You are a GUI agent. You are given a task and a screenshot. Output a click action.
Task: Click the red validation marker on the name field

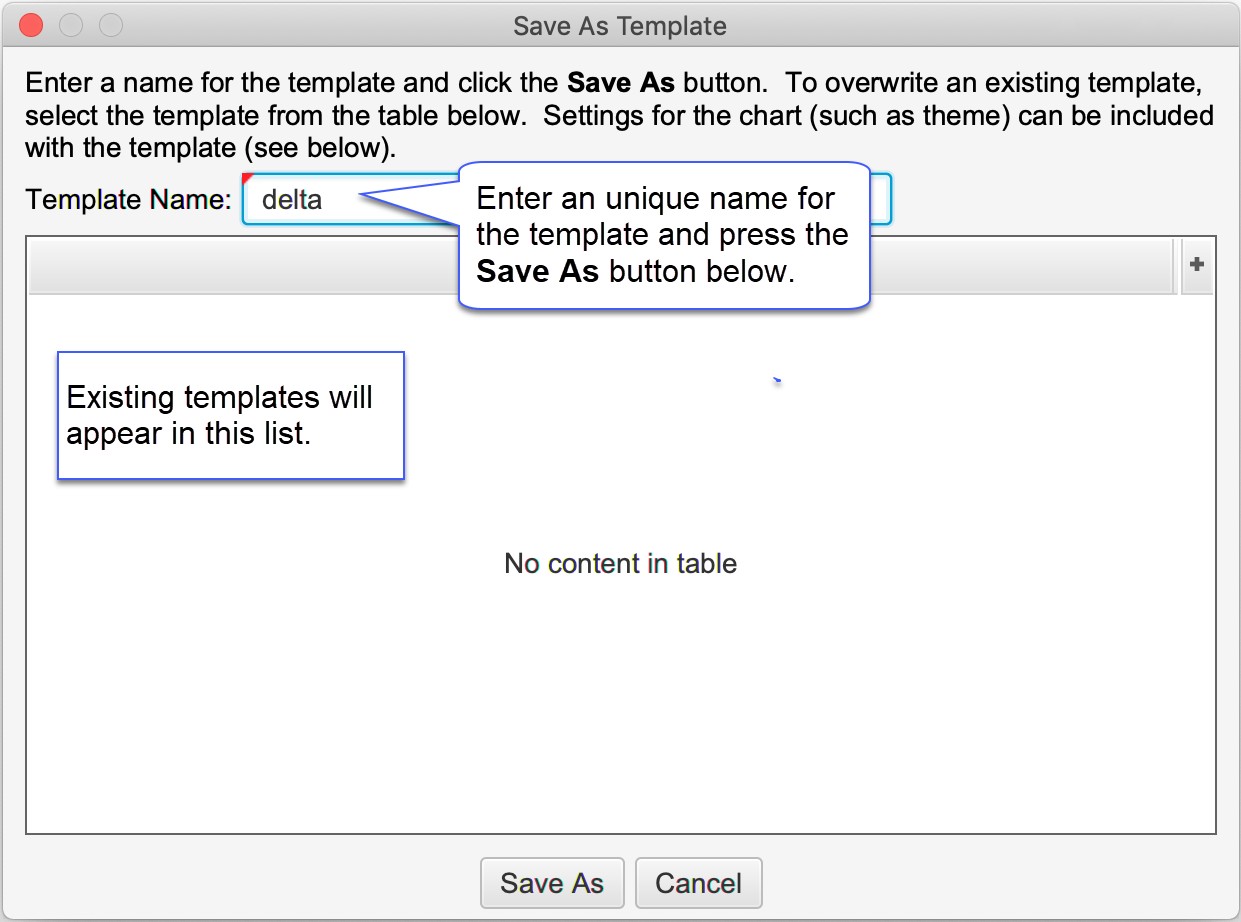(247, 178)
